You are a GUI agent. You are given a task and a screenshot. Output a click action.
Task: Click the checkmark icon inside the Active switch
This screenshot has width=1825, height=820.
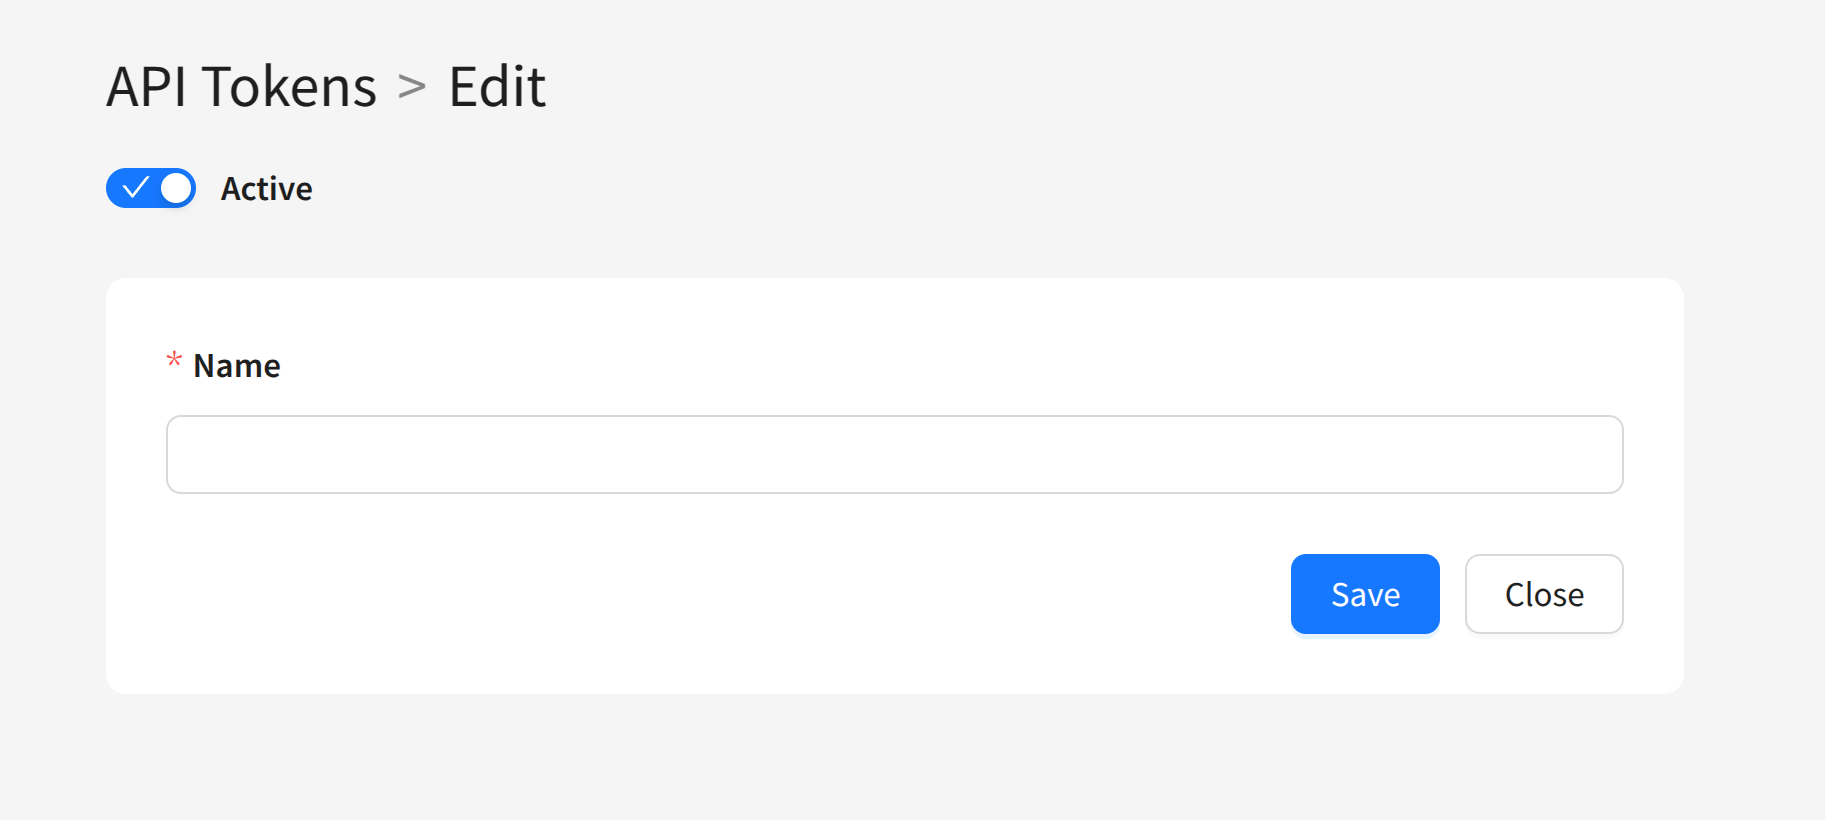click(135, 188)
